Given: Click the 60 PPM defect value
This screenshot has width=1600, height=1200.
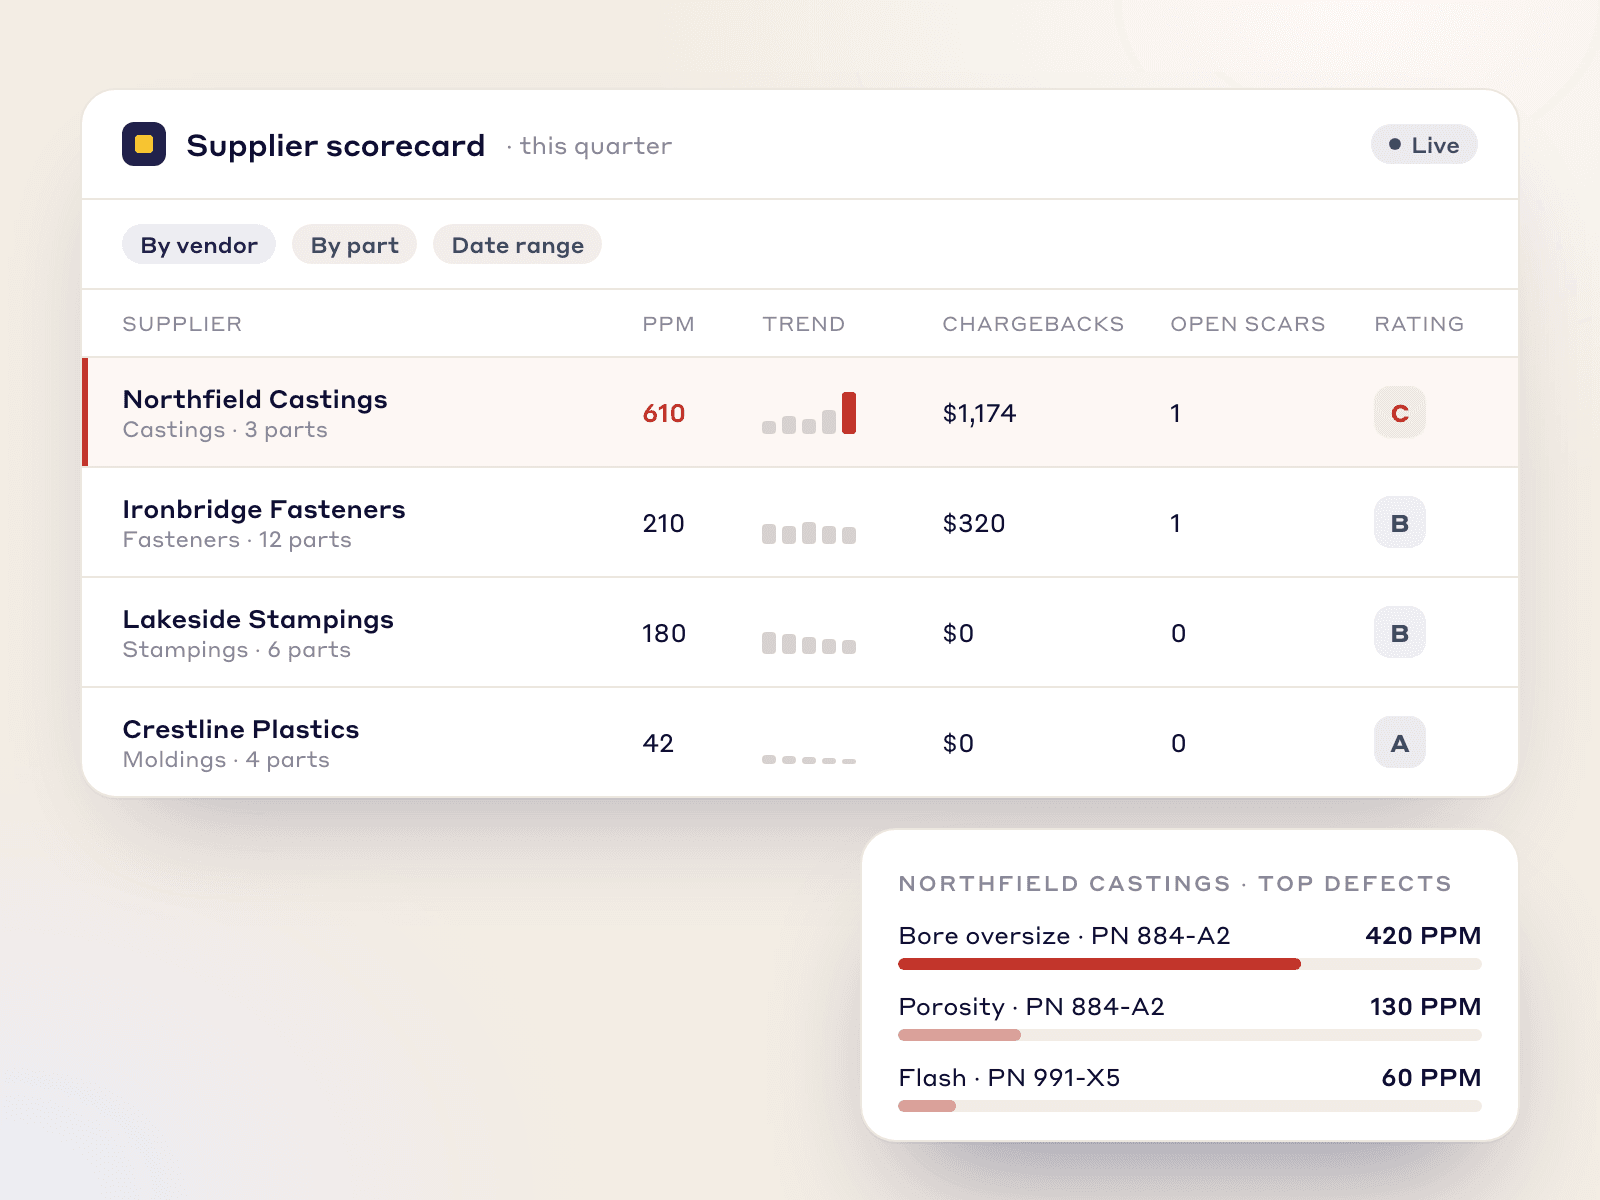Looking at the screenshot, I should (x=1431, y=1078).
